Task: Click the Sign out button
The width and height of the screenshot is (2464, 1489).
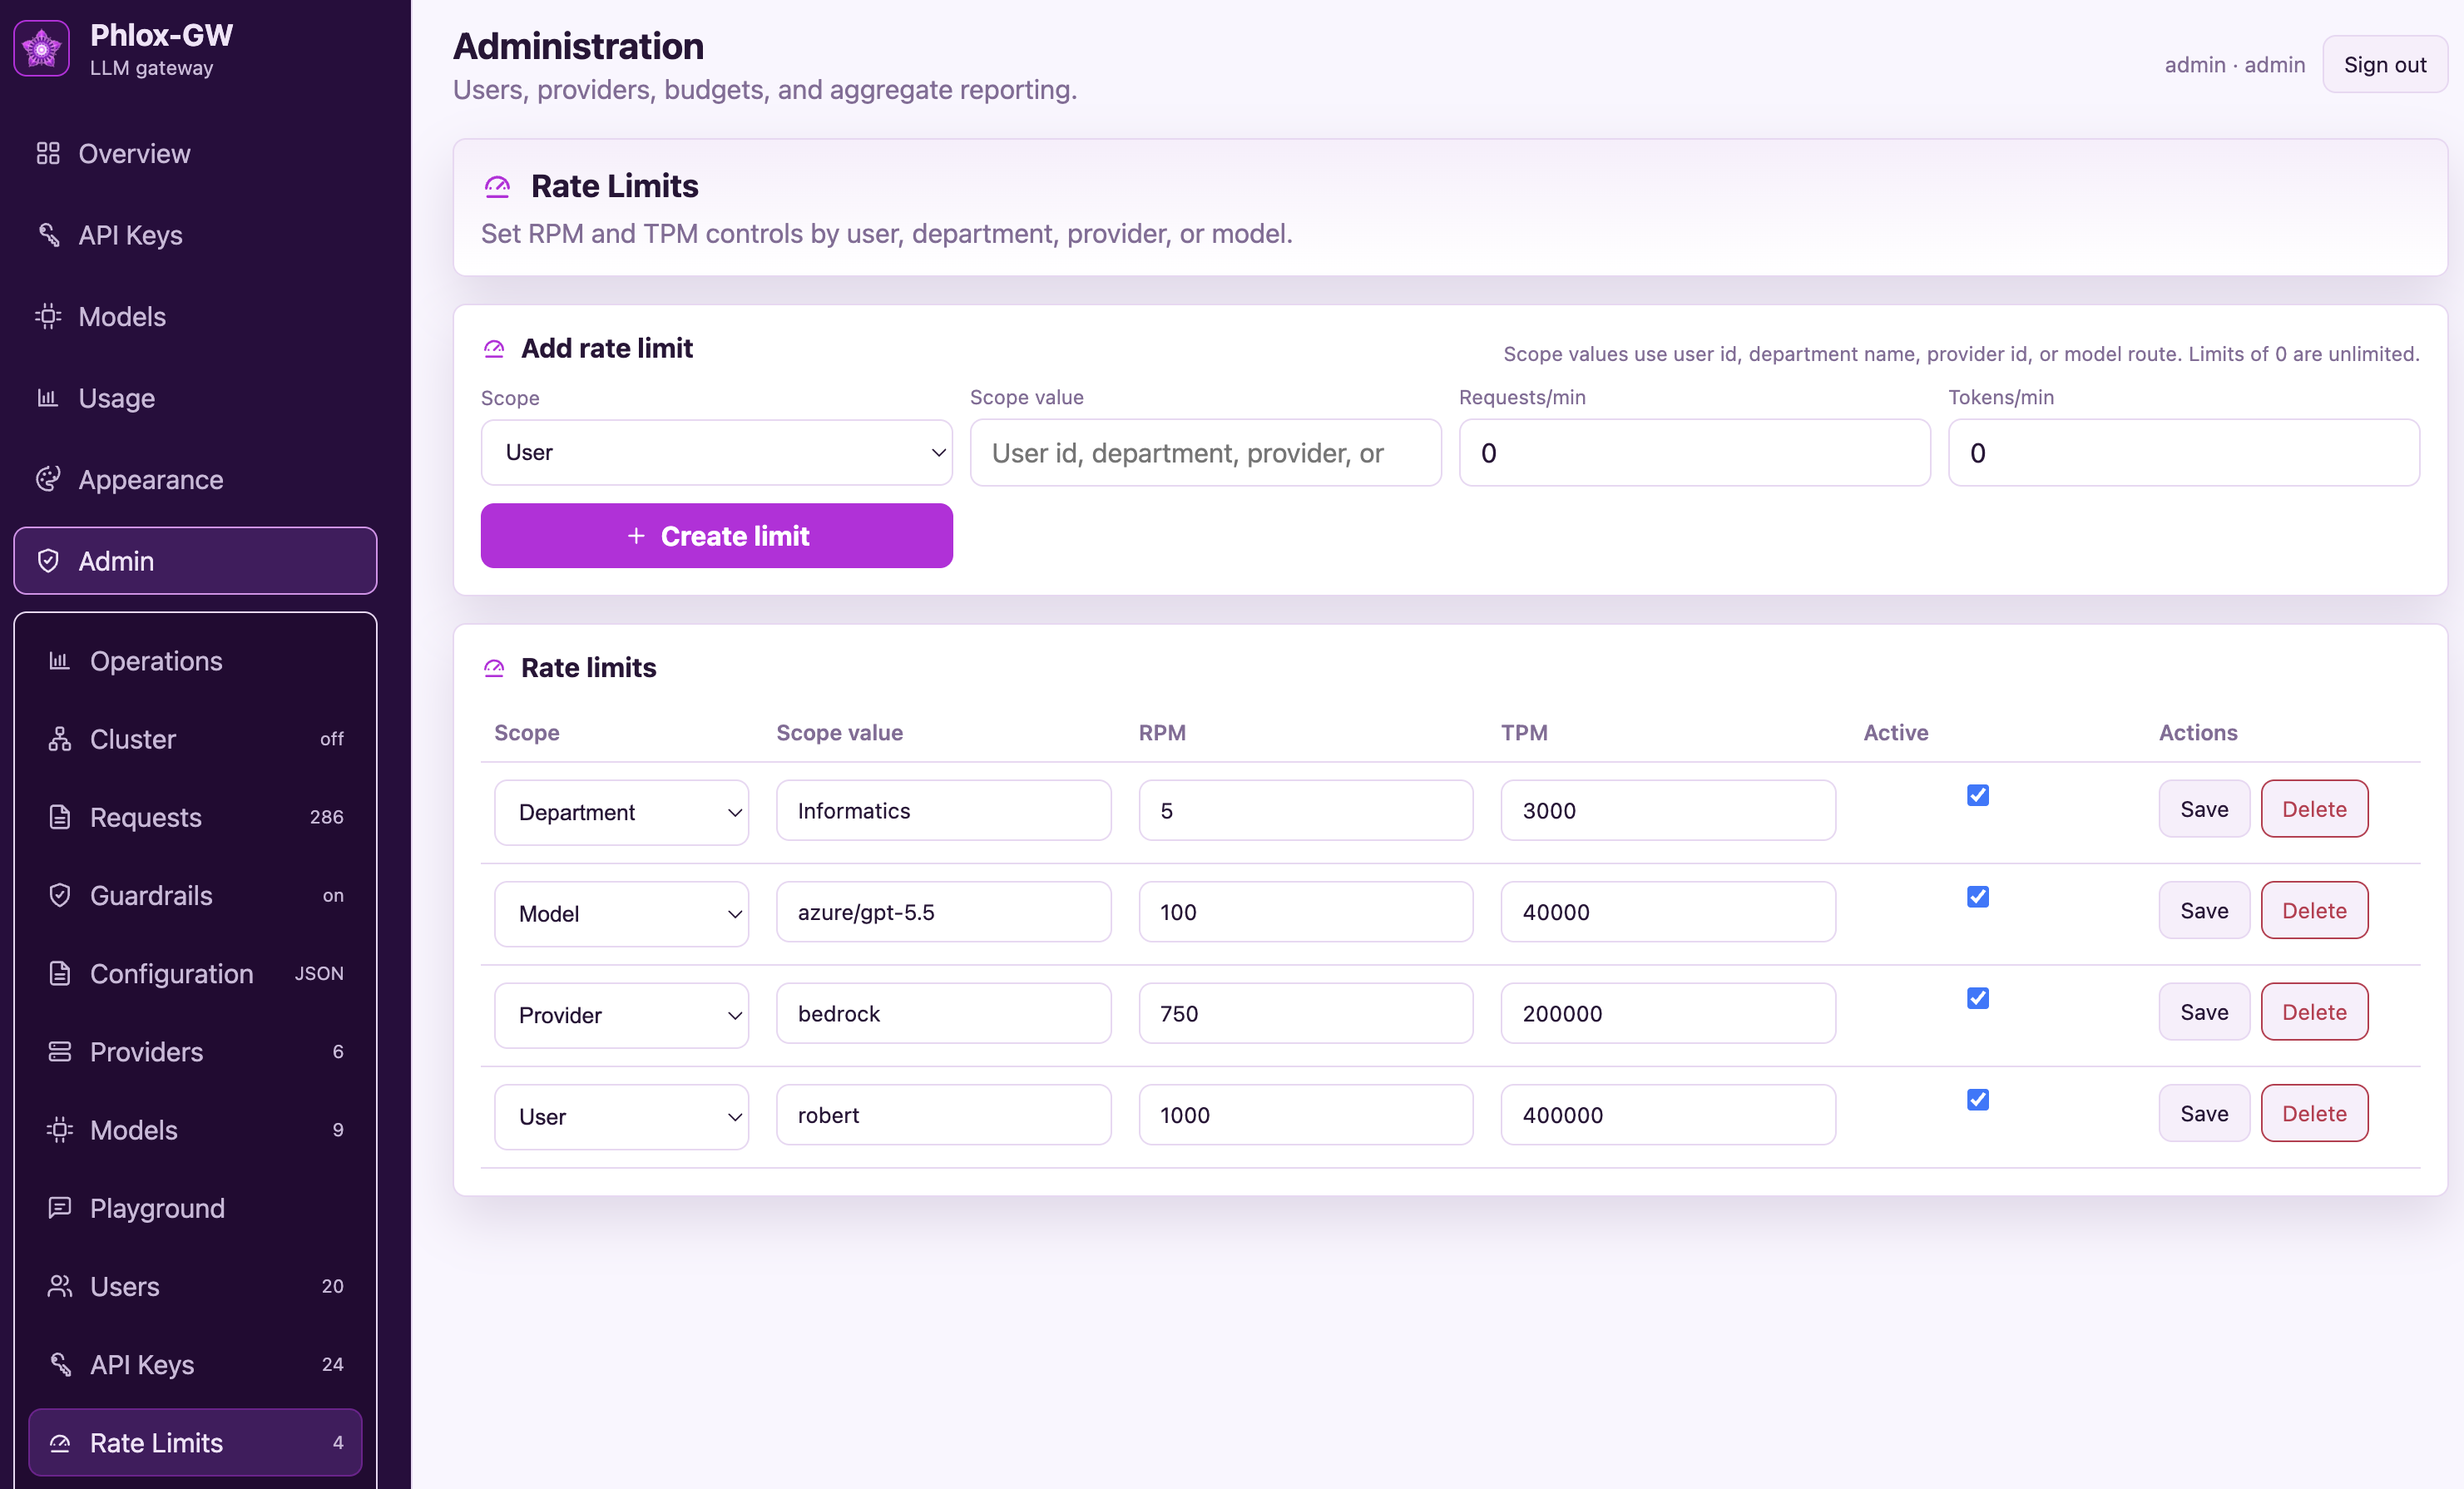Action: [2384, 64]
